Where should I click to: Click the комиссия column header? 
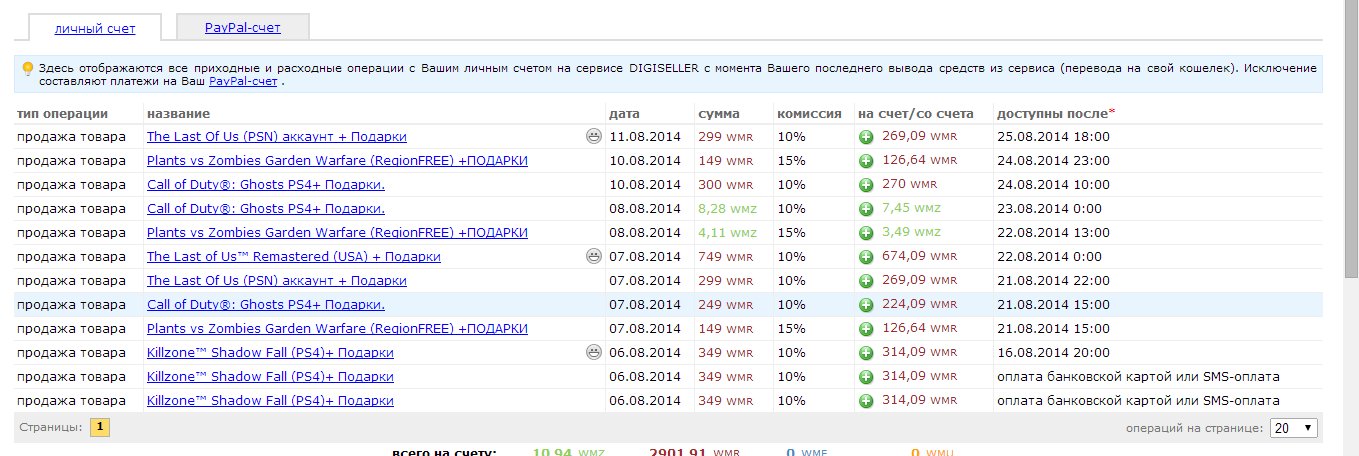pos(810,113)
